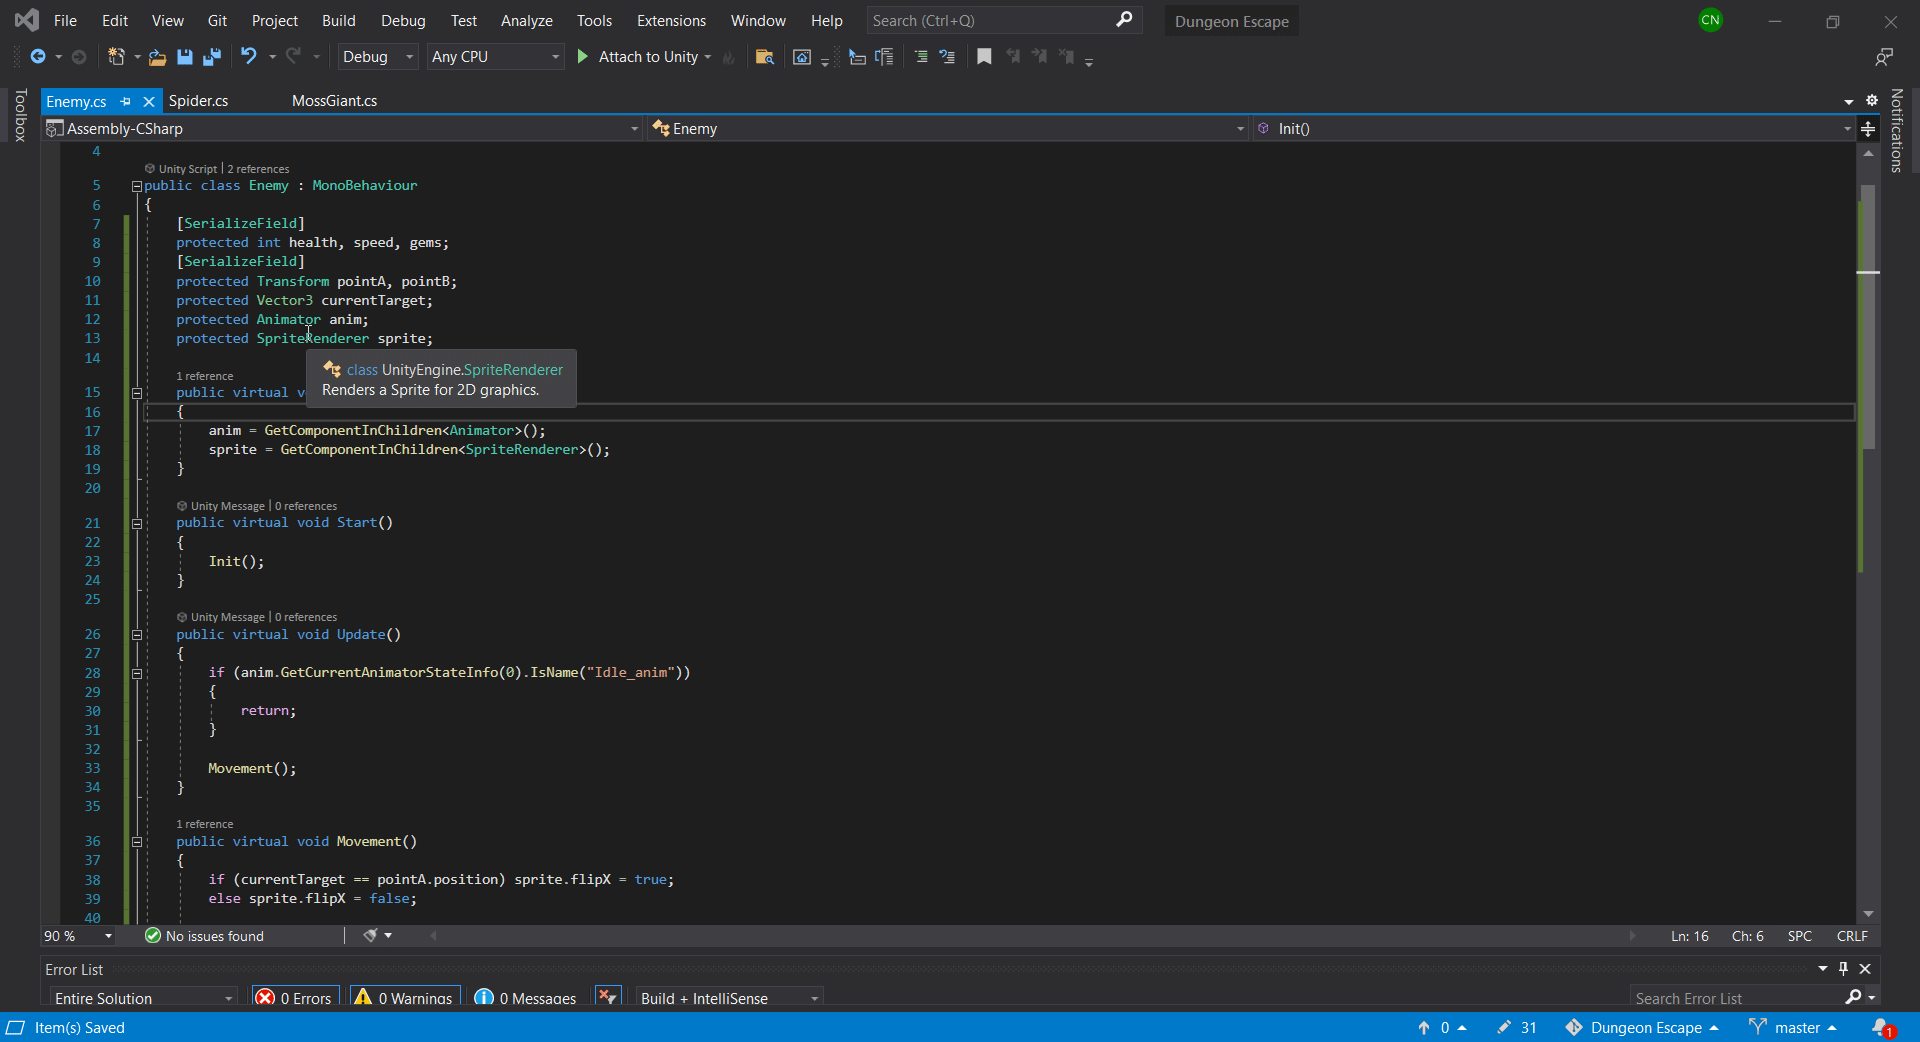The width and height of the screenshot is (1920, 1042).
Task: Collapse the Enemy class outline toggle
Action: [137, 186]
